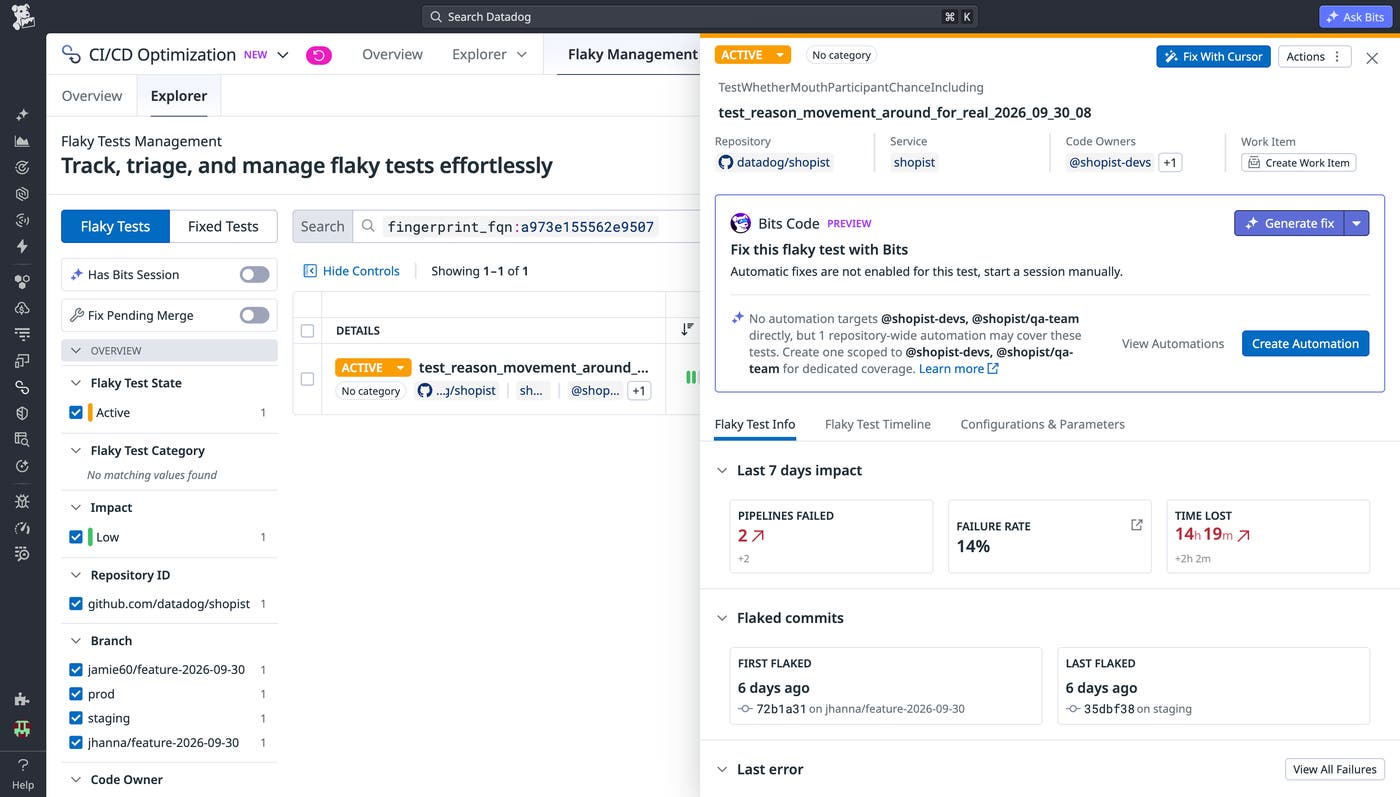Click the Datadog dog logo
This screenshot has width=1400, height=797.
click(x=22, y=16)
